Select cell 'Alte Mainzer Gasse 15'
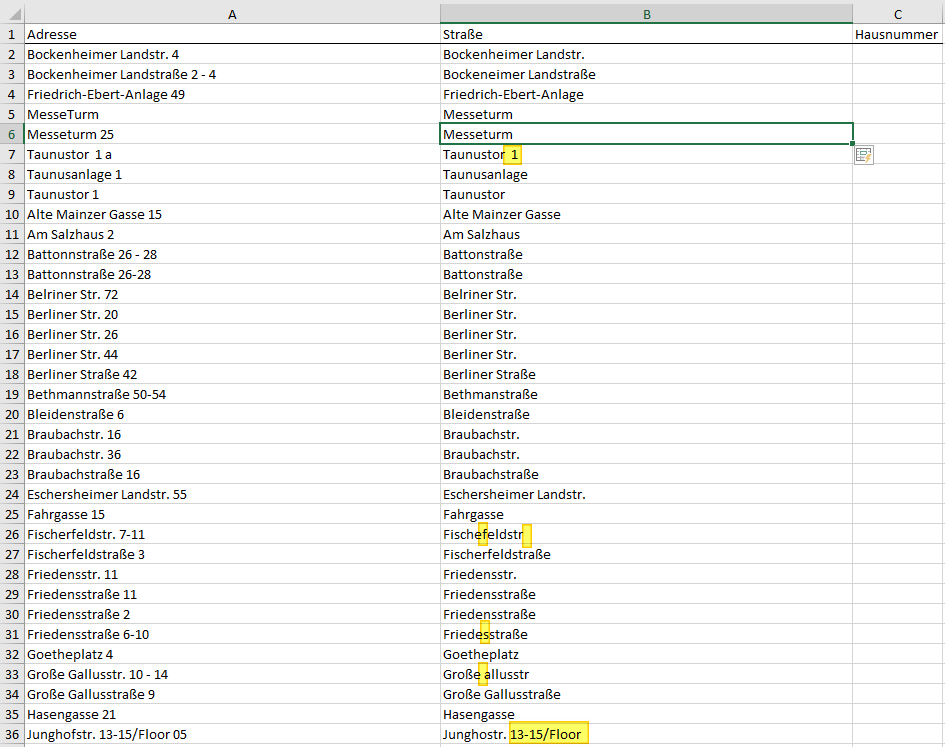Screen dimensions: 945x747 (232, 214)
